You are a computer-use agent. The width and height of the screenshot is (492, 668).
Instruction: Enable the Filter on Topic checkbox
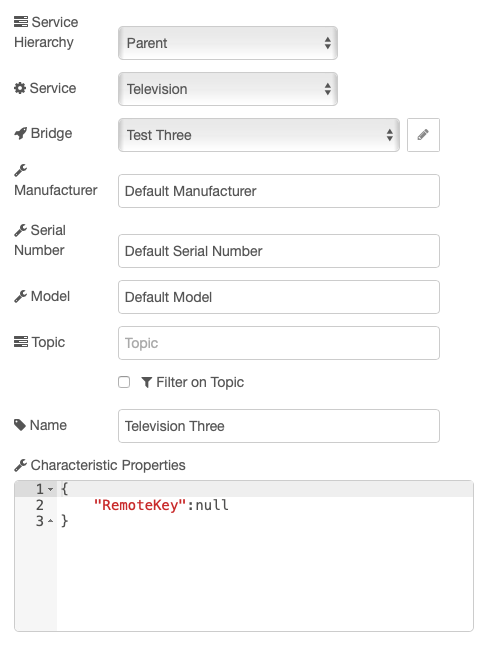pos(124,382)
